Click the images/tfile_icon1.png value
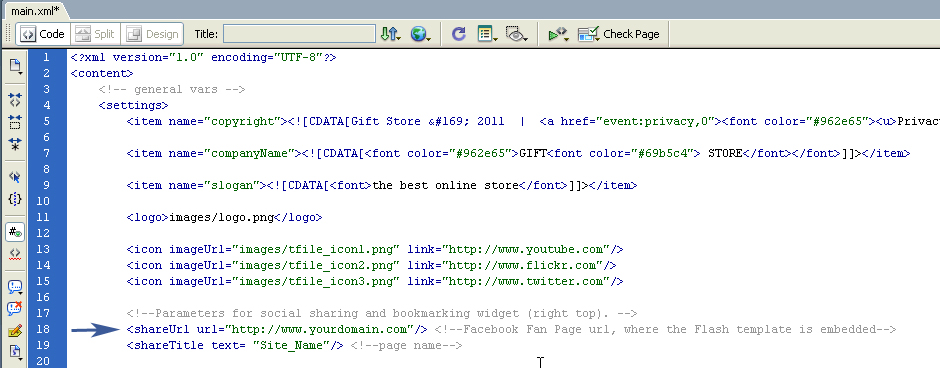Screen dimensions: 940x368 [x=315, y=249]
